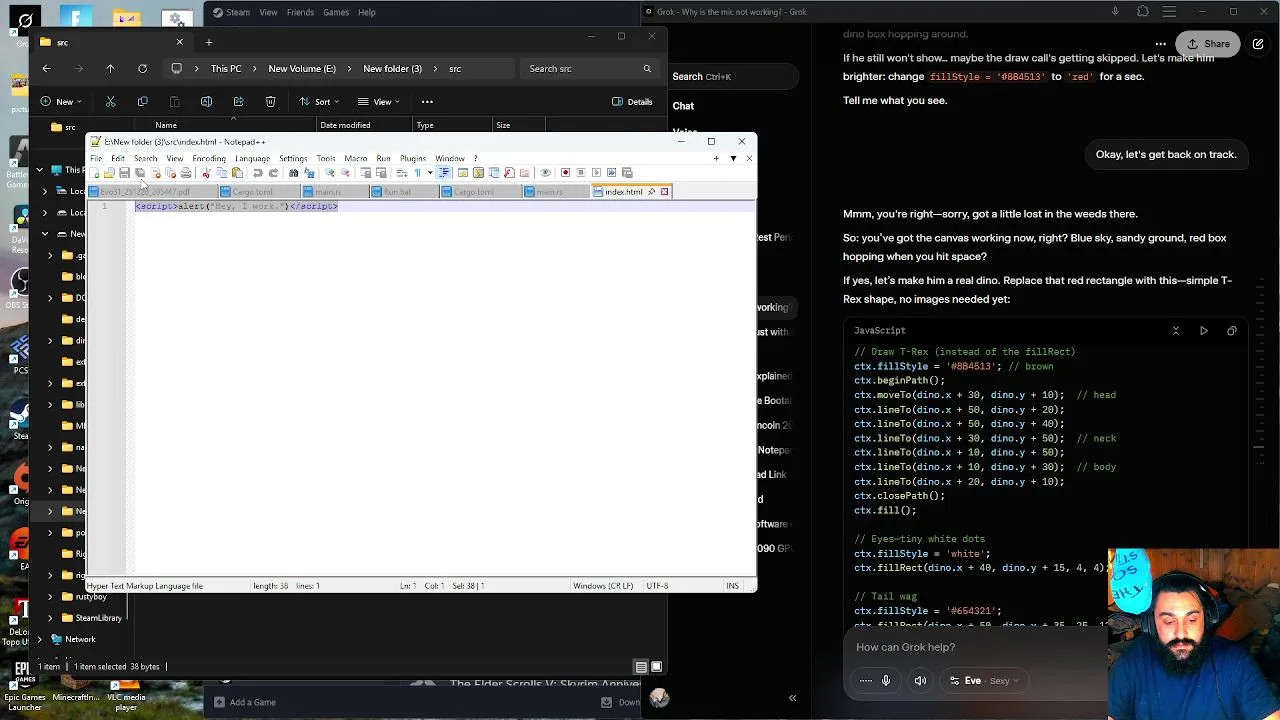The width and height of the screenshot is (1280, 720).
Task: Click INS indicator in Notepad++ status bar
Action: (733, 586)
